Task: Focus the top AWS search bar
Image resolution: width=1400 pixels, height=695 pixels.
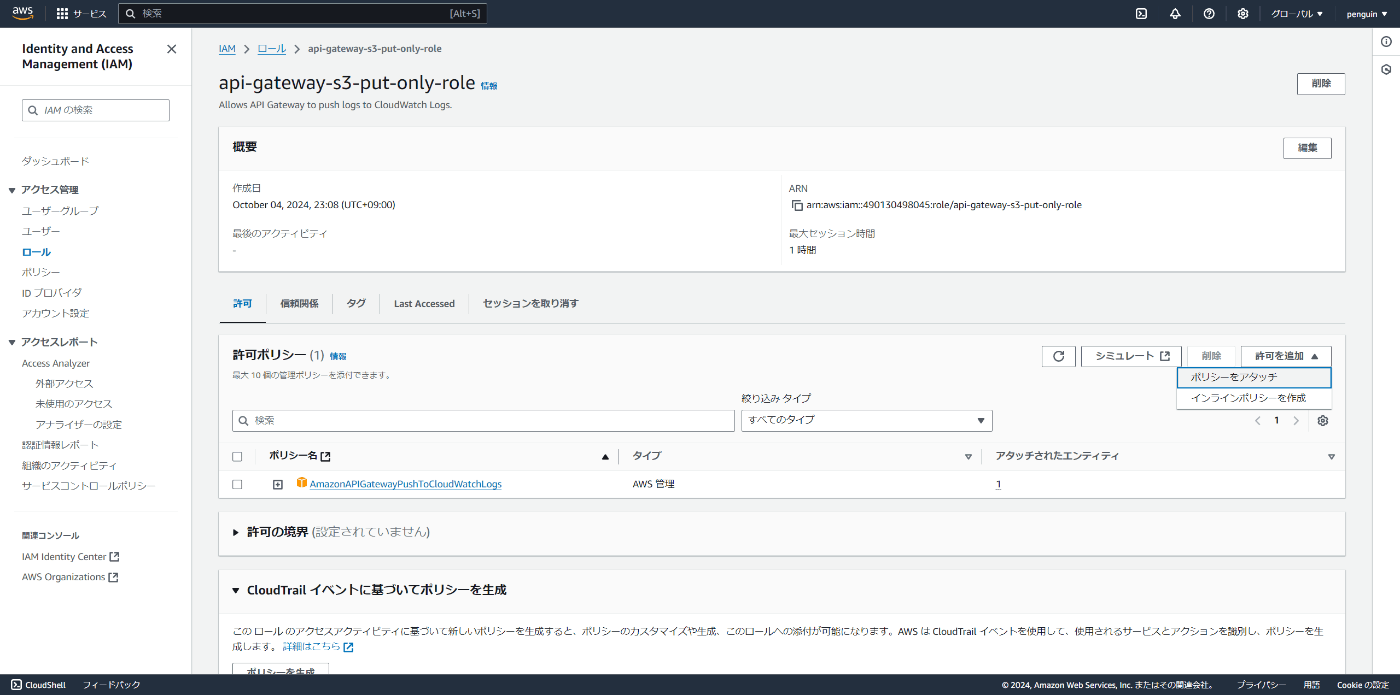Action: (x=303, y=14)
